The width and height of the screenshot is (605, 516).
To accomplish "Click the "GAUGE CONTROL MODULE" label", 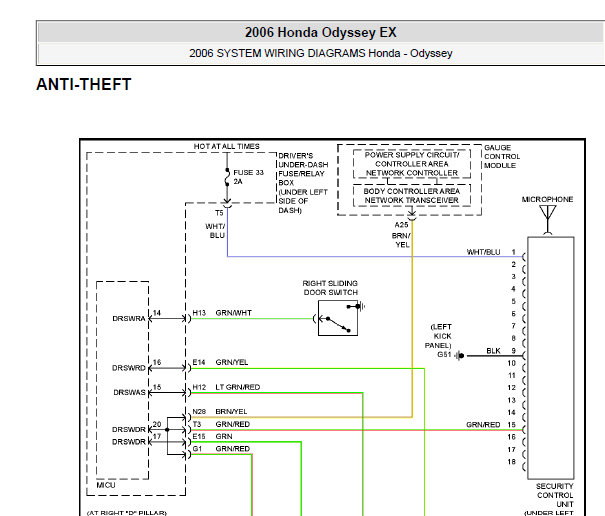I will pos(502,156).
